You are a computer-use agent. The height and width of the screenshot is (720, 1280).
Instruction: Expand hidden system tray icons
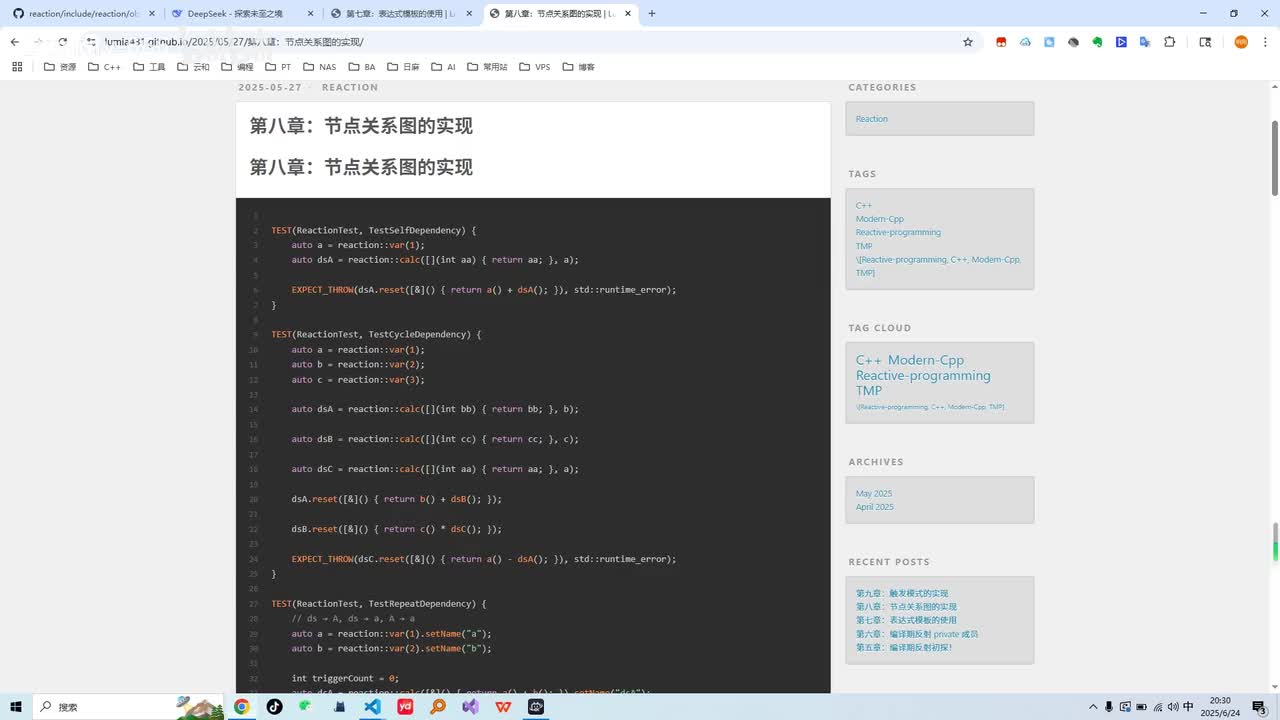[1093, 707]
